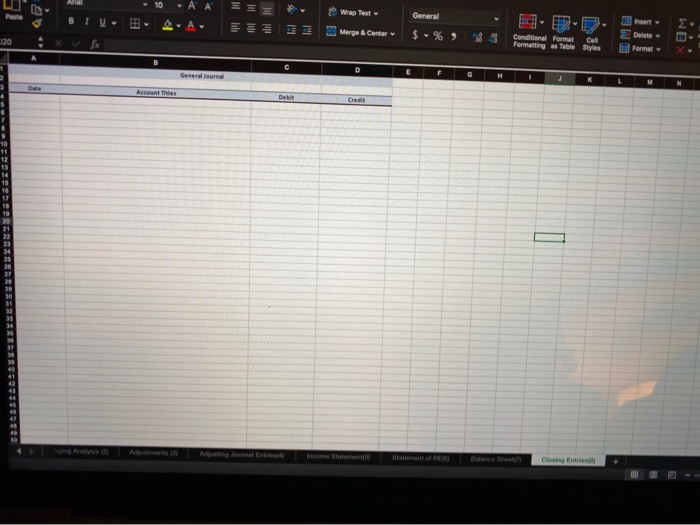The width and height of the screenshot is (700, 525).
Task: Decrease font size with smaller A
Action: click(x=208, y=7)
